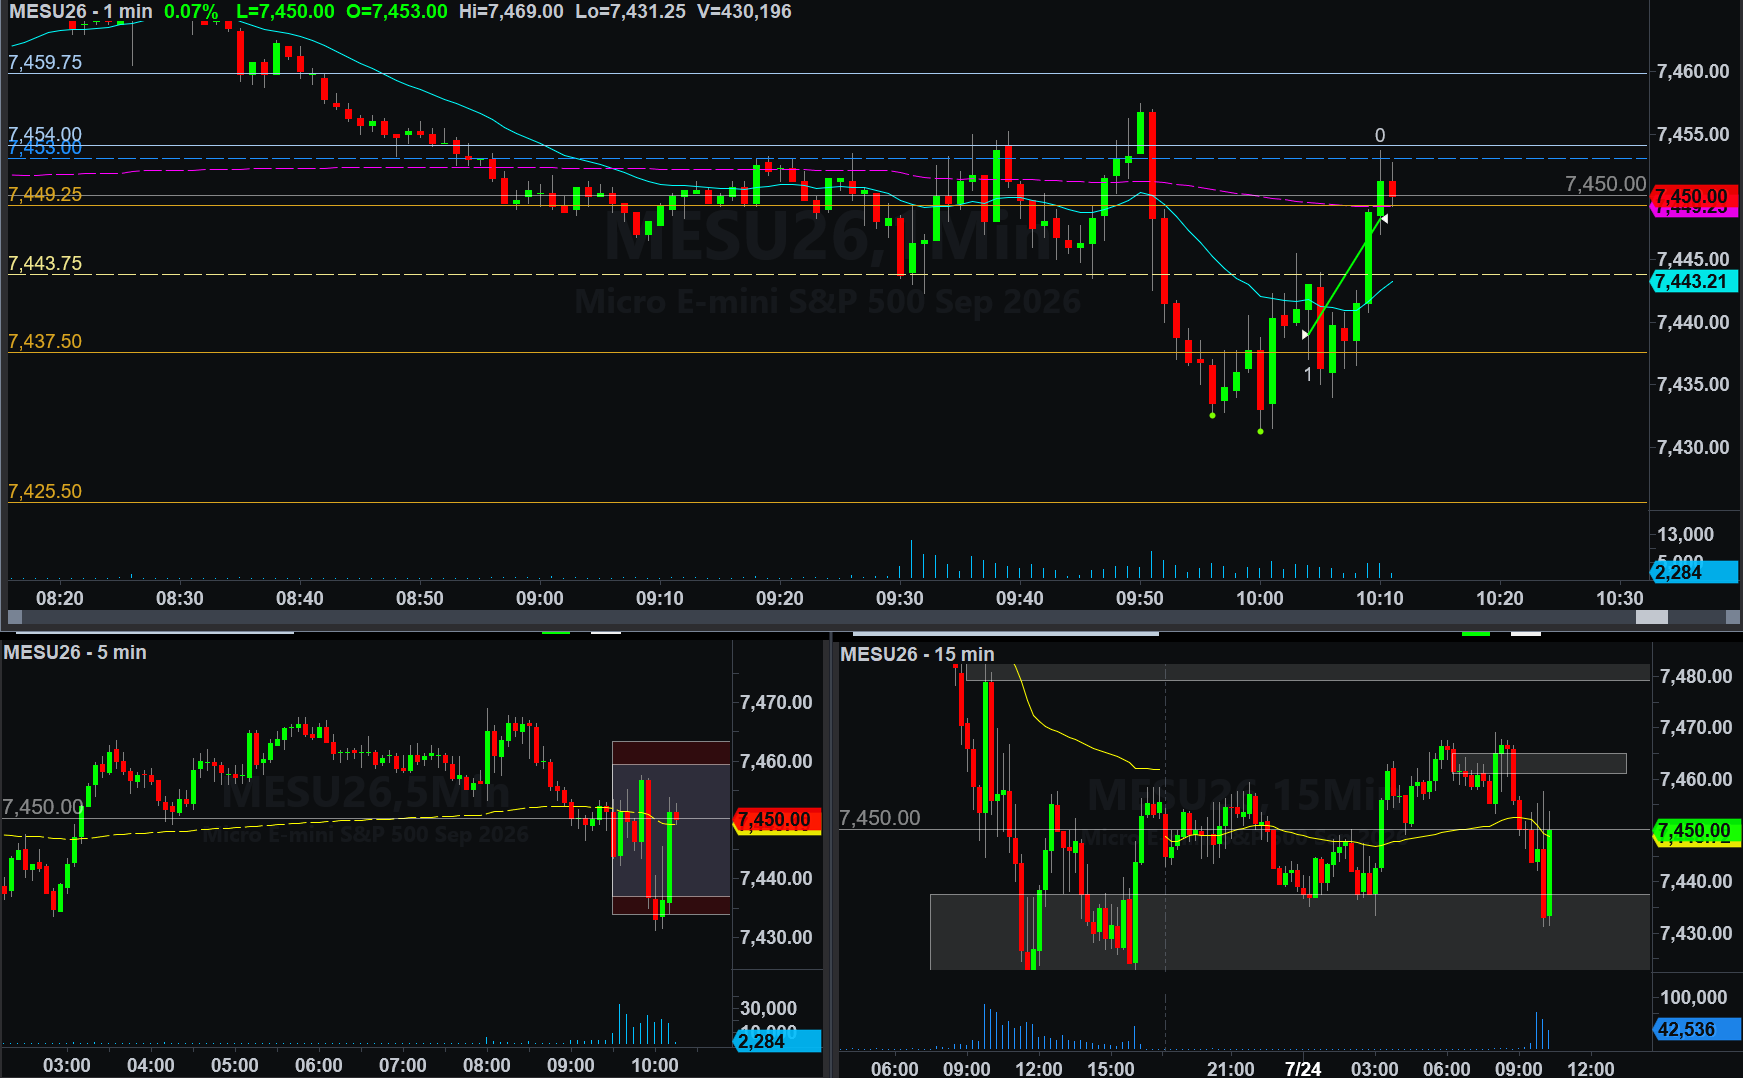Click the red 7,450.00 last price tag on 1 min axis
Viewport: 1743px width, 1078px height.
[1692, 196]
